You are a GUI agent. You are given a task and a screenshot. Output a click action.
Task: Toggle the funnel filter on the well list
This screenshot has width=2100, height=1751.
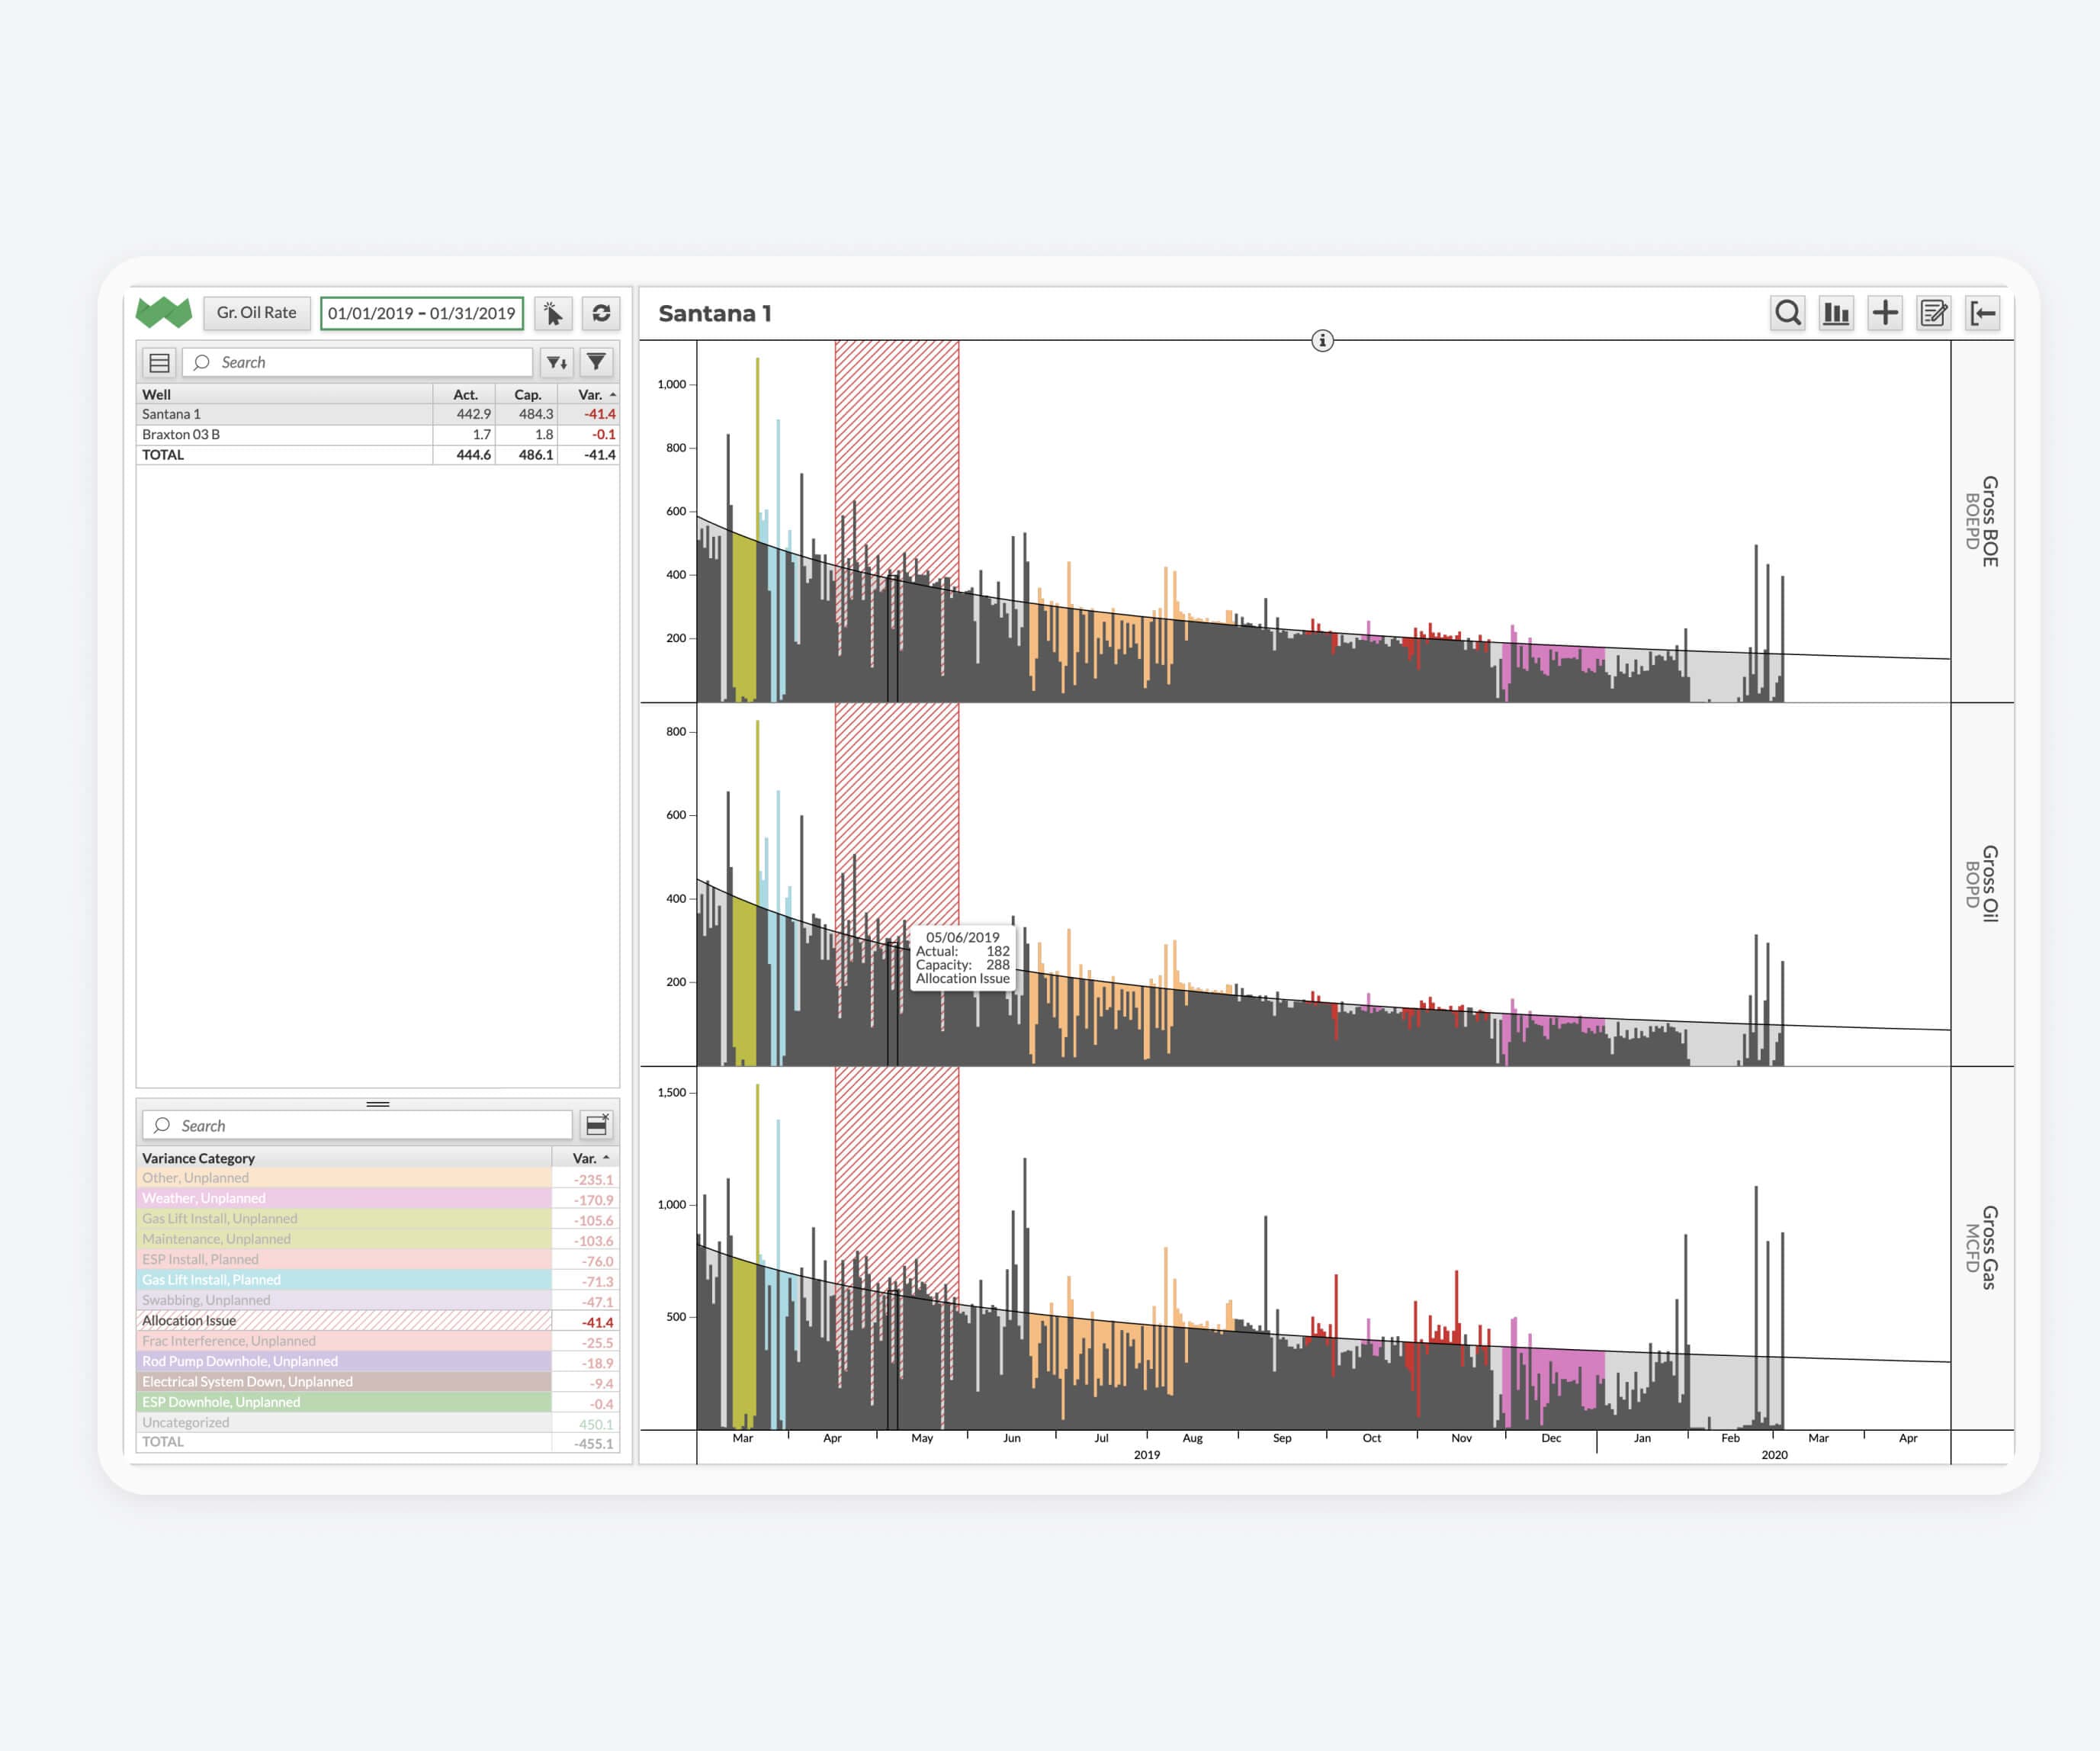point(595,363)
